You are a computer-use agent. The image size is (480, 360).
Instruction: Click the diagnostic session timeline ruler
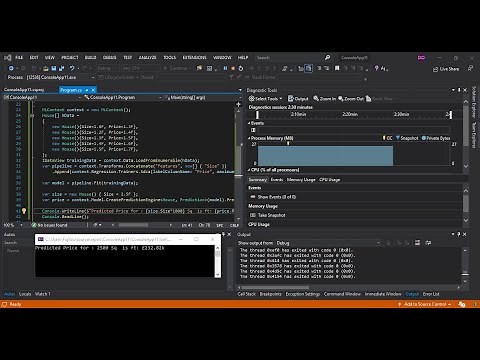(353, 114)
